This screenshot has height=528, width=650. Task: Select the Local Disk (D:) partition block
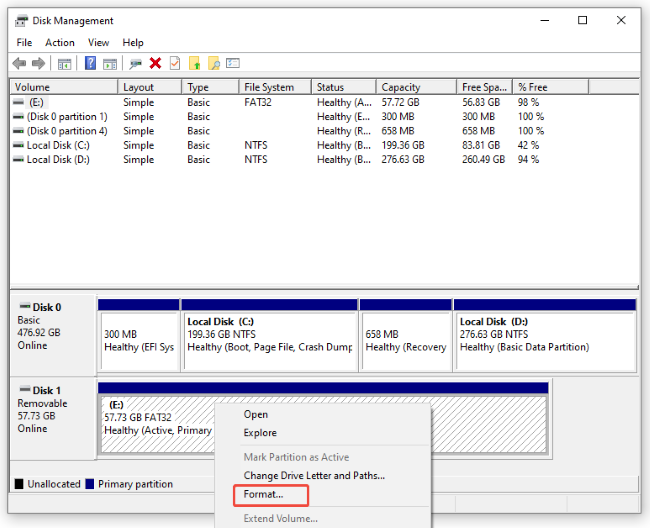(545, 335)
